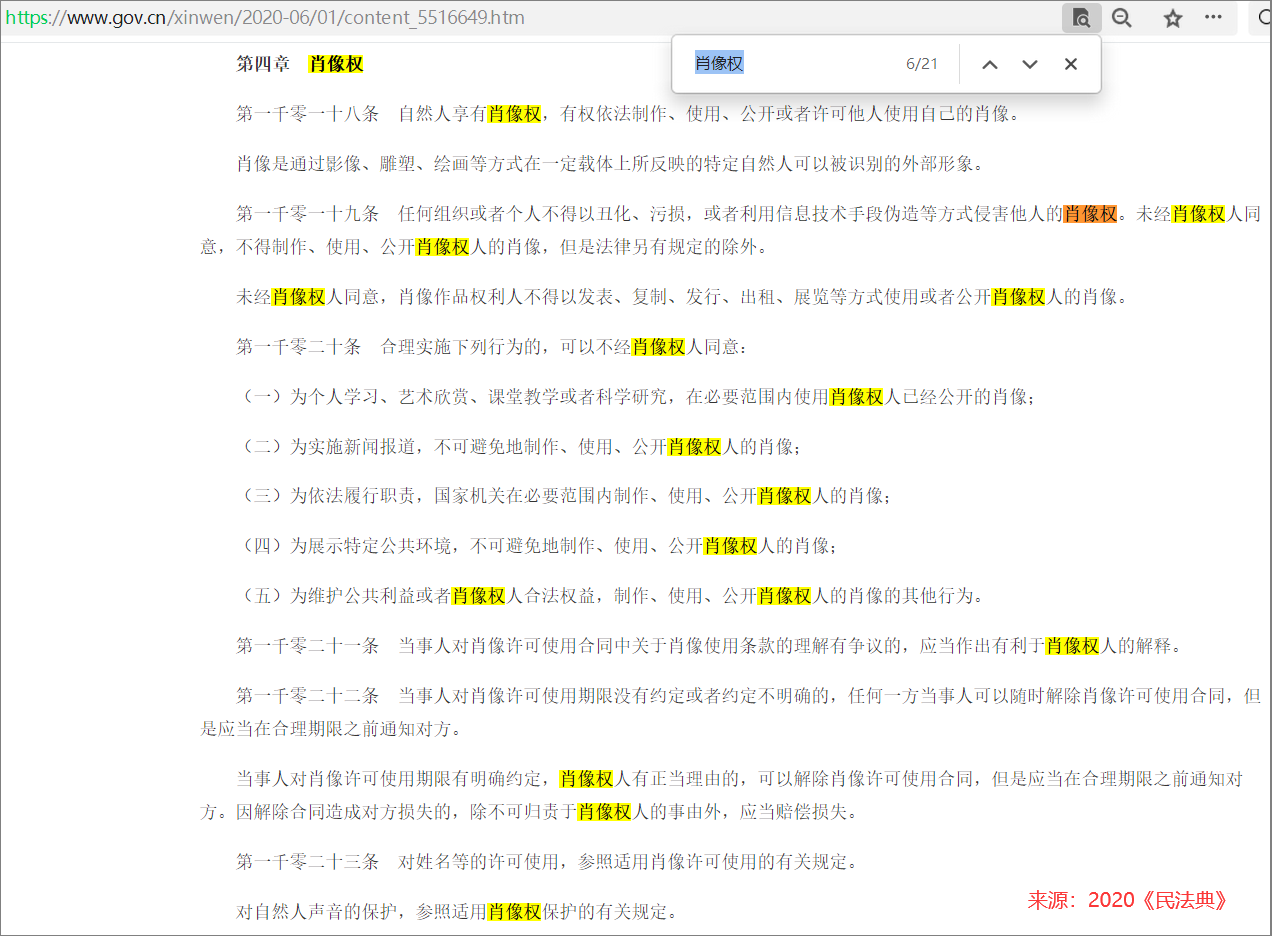
Task: Close the find bar with the X
Action: 1070,63
